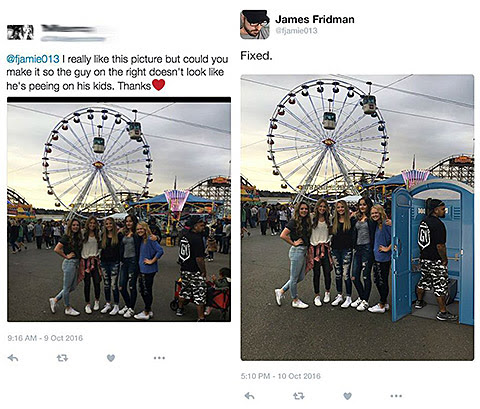Open the edited photo with portable toilet
Image resolution: width=480 pixels, height=409 pixels.
click(x=357, y=217)
